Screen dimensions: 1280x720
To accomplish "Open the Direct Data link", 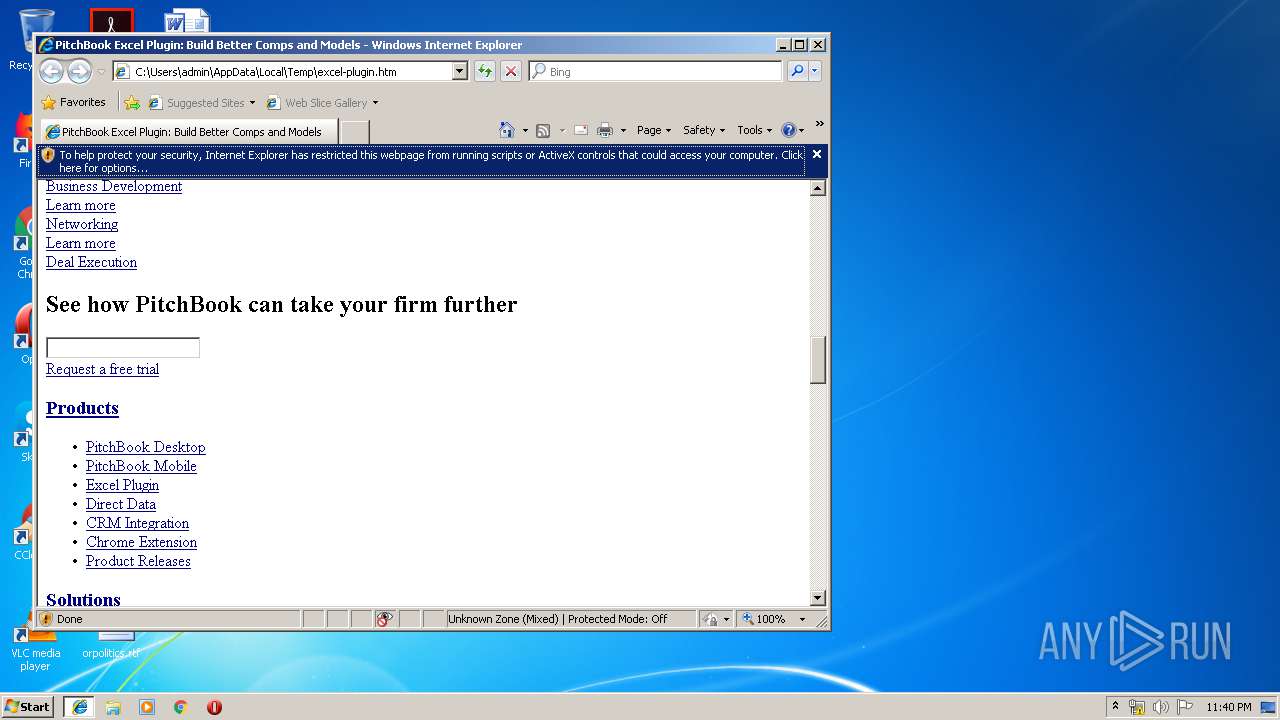I will pos(121,504).
